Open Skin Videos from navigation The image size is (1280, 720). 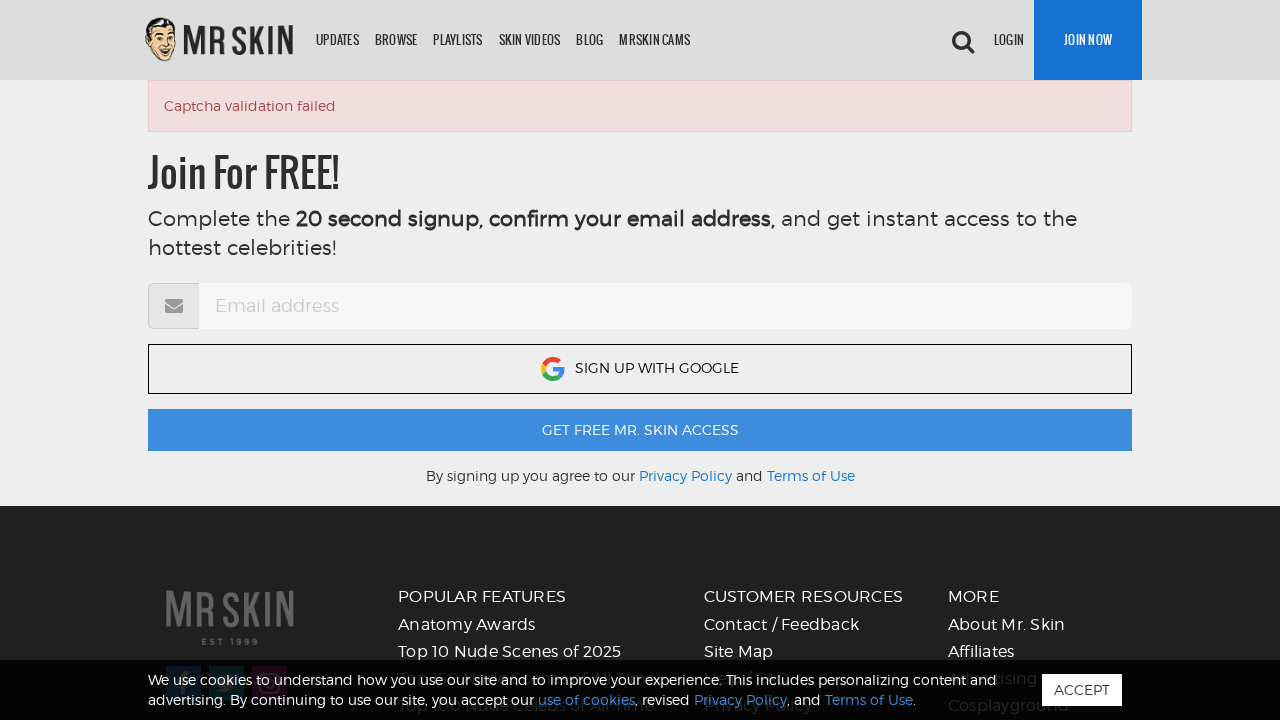(529, 40)
